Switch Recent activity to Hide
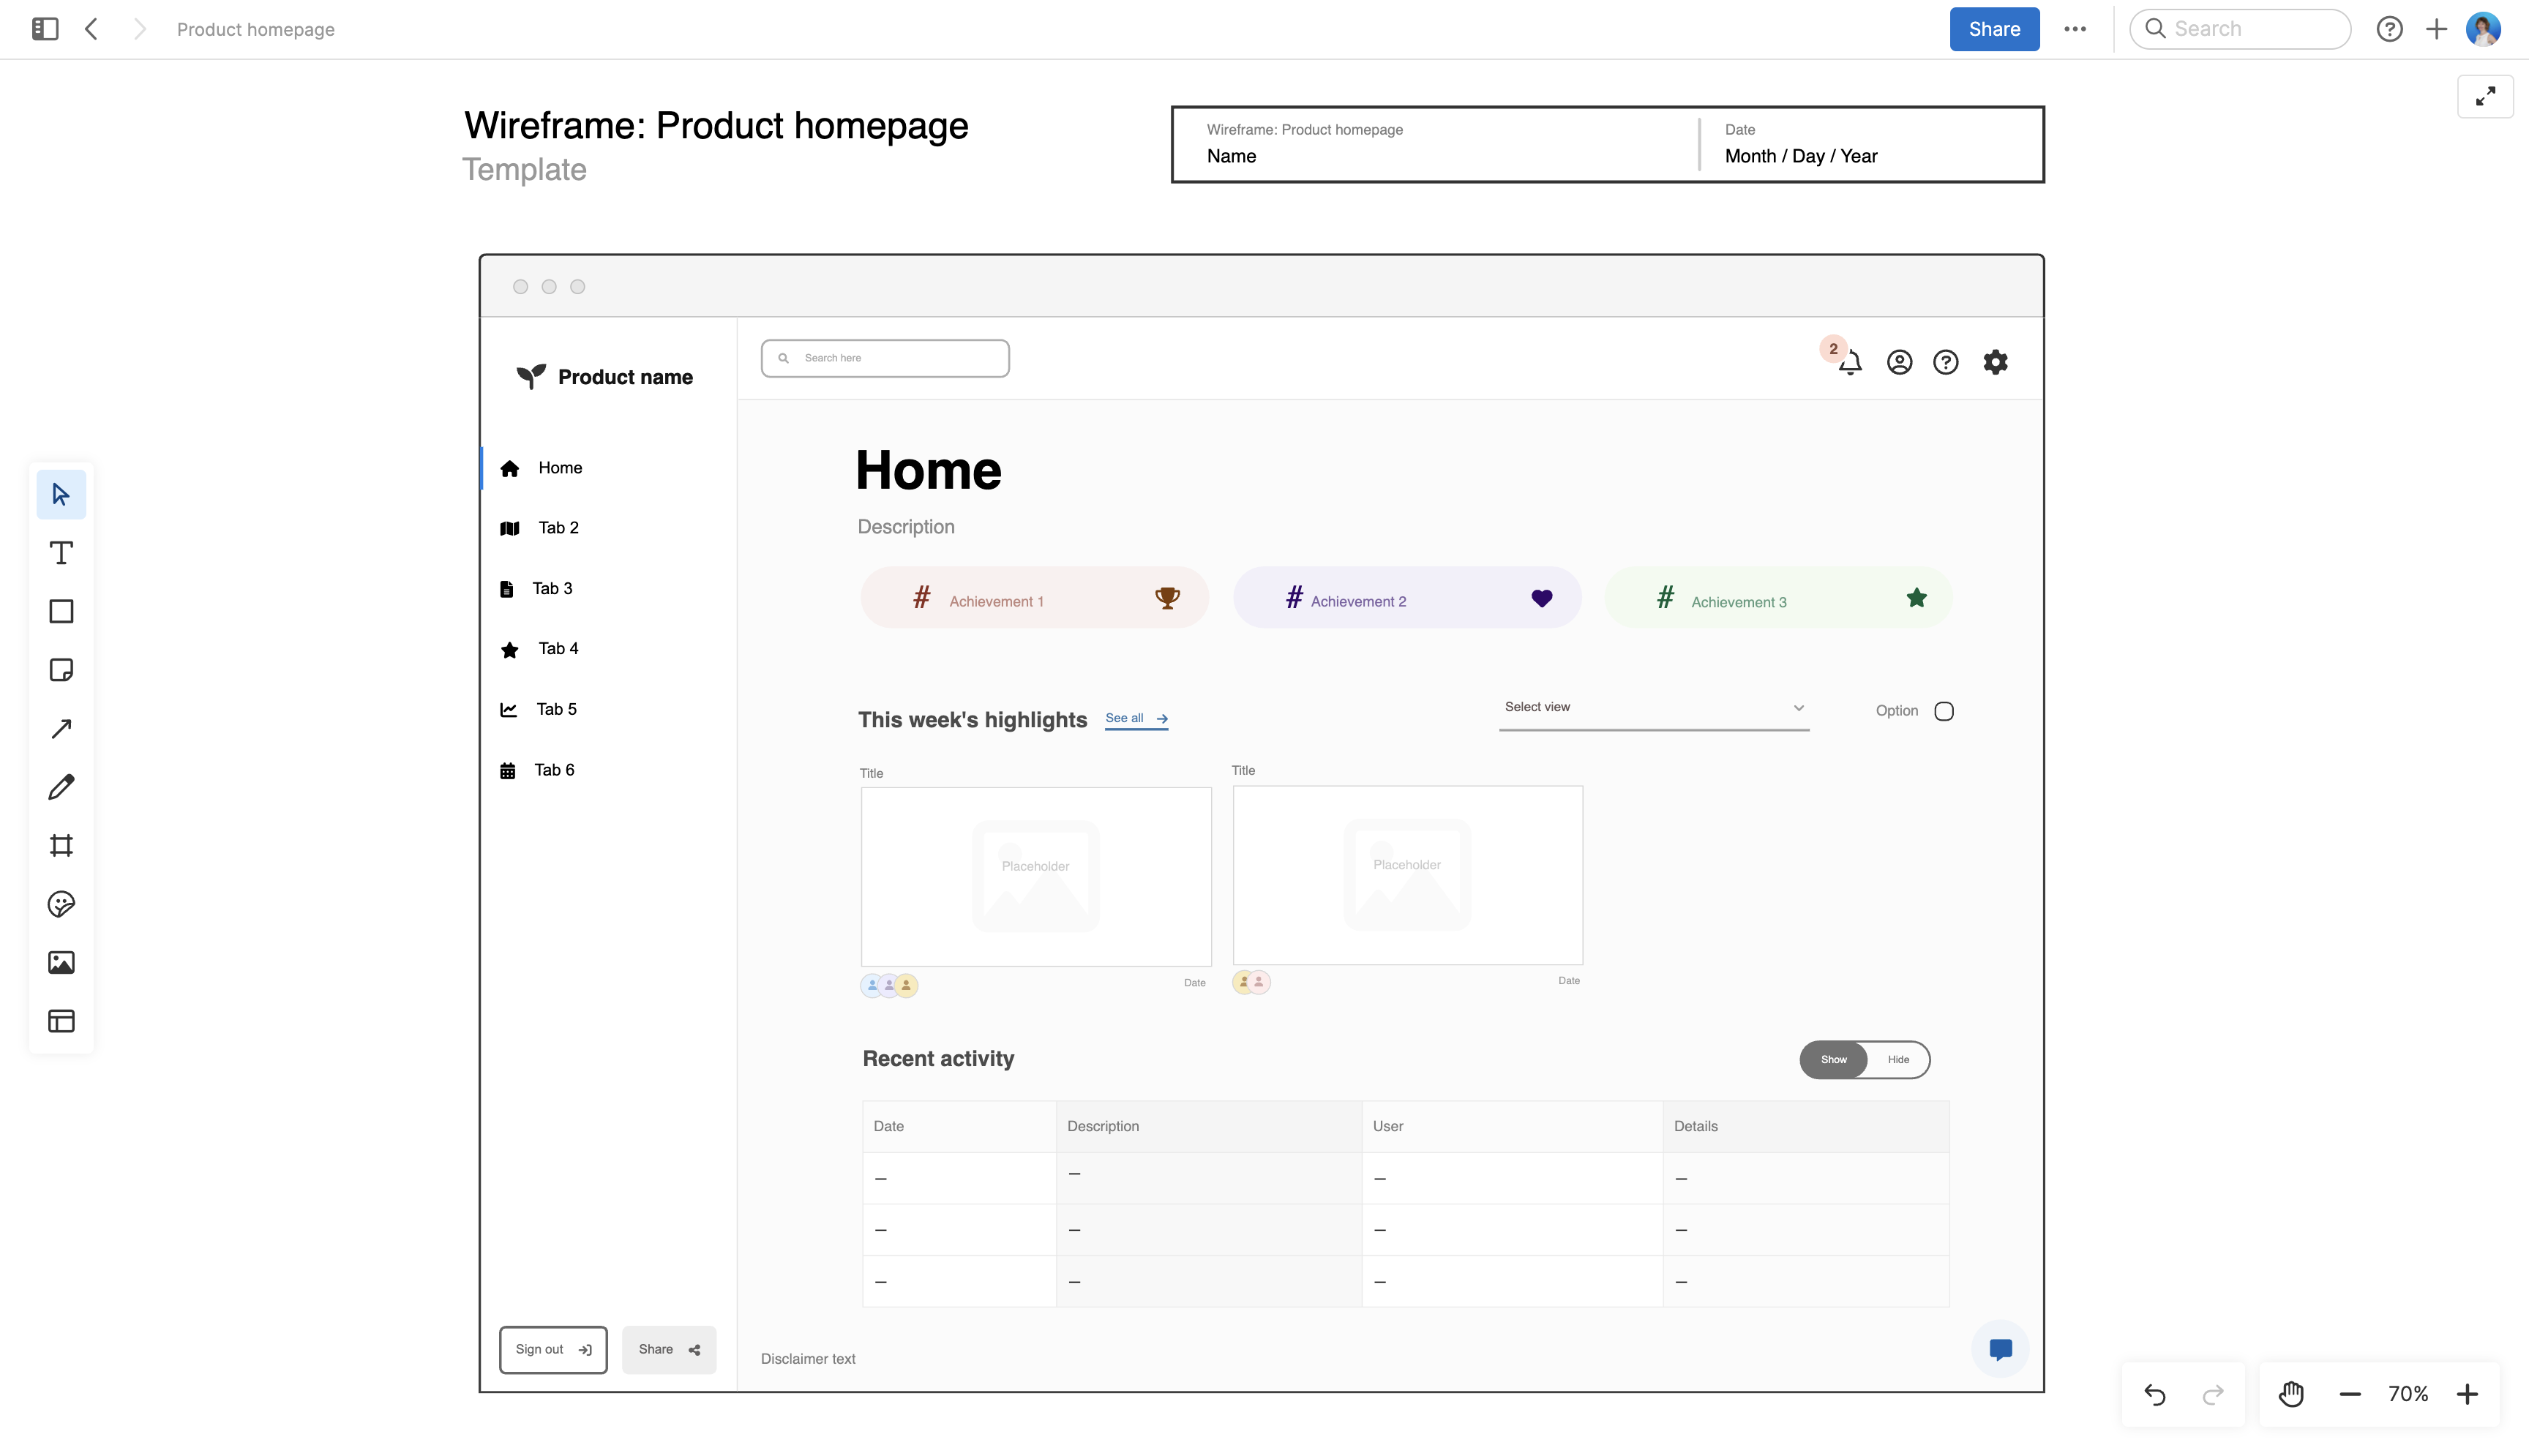2529x1456 pixels. click(1897, 1059)
